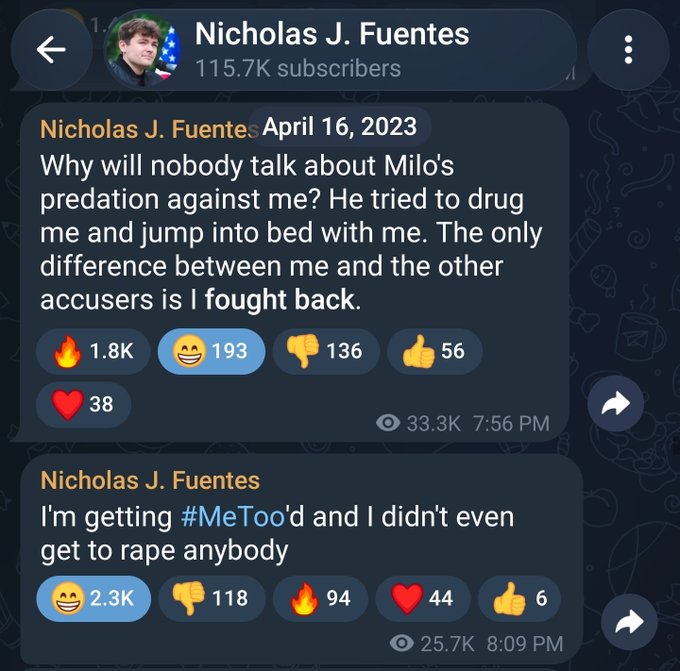
Task: Tap the April 16, 2023 date badge
Action: point(340,127)
